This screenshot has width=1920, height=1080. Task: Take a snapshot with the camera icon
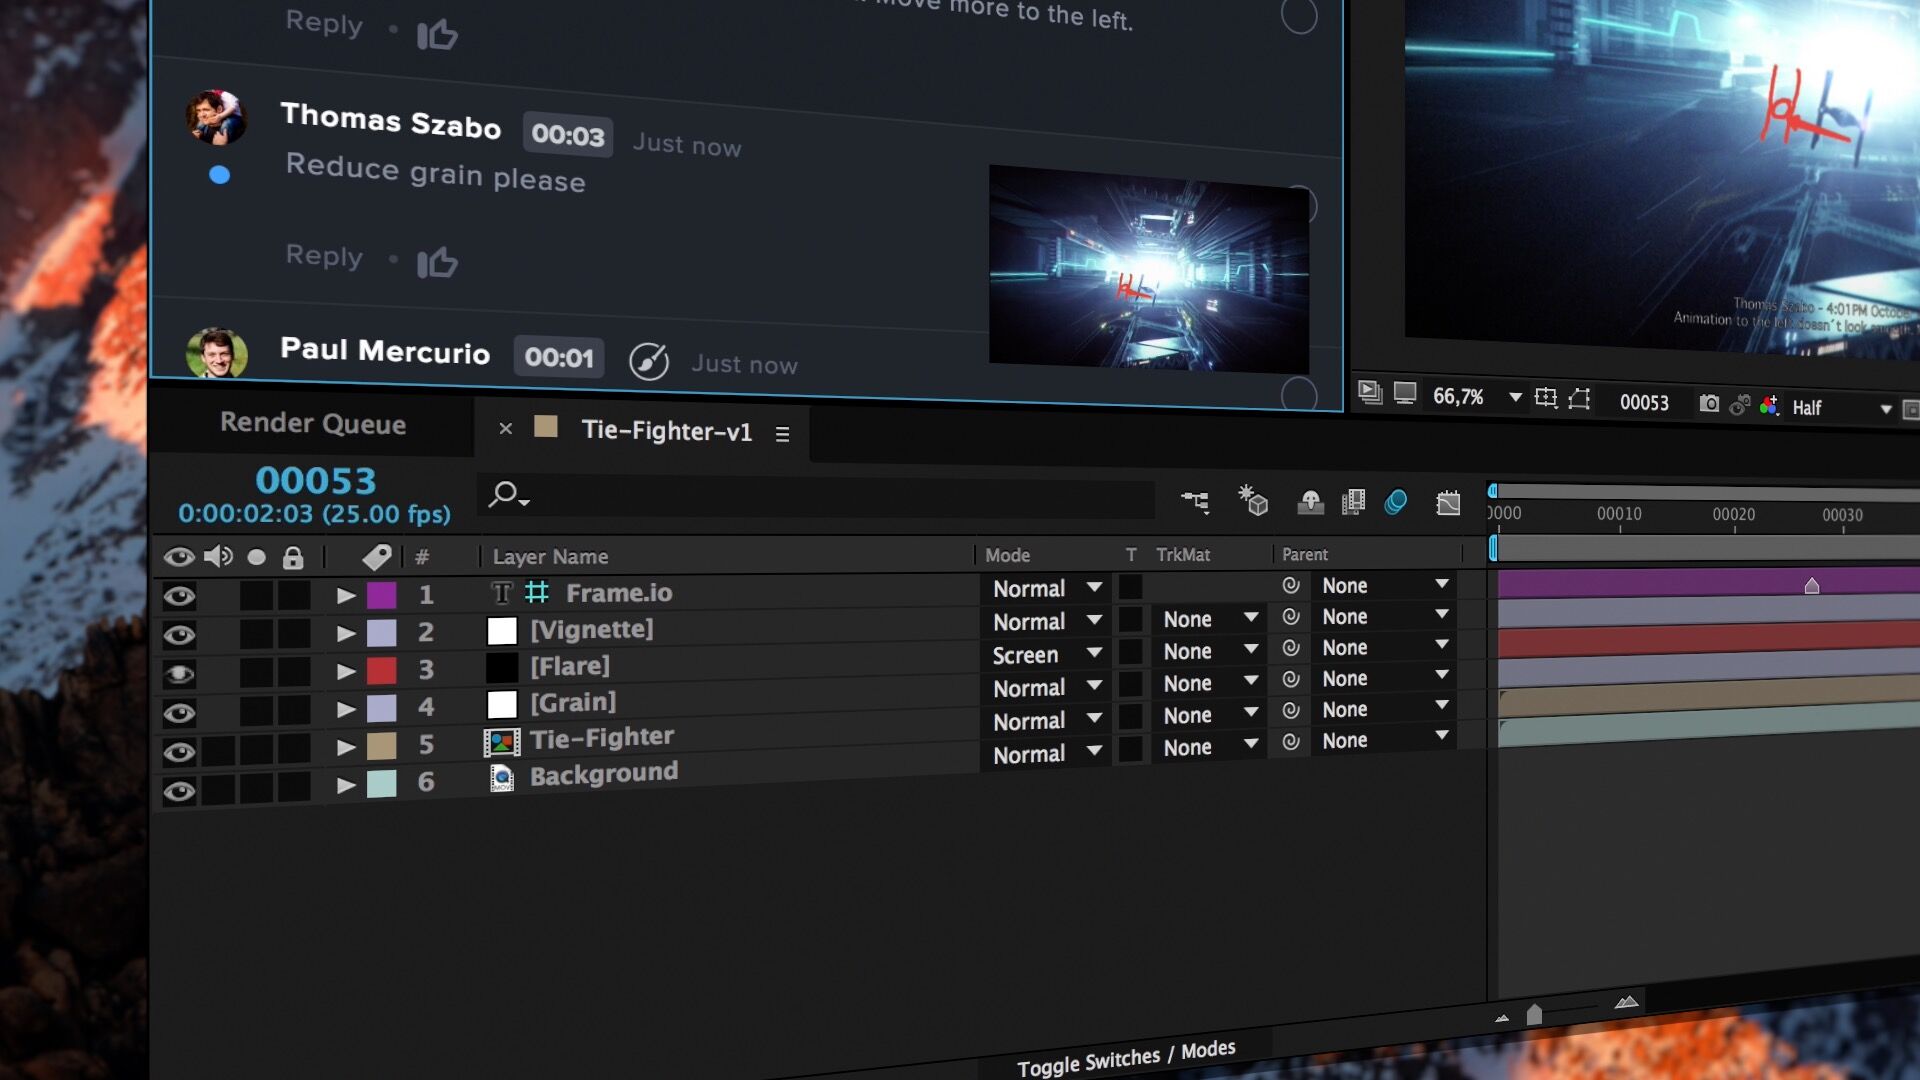tap(1710, 402)
